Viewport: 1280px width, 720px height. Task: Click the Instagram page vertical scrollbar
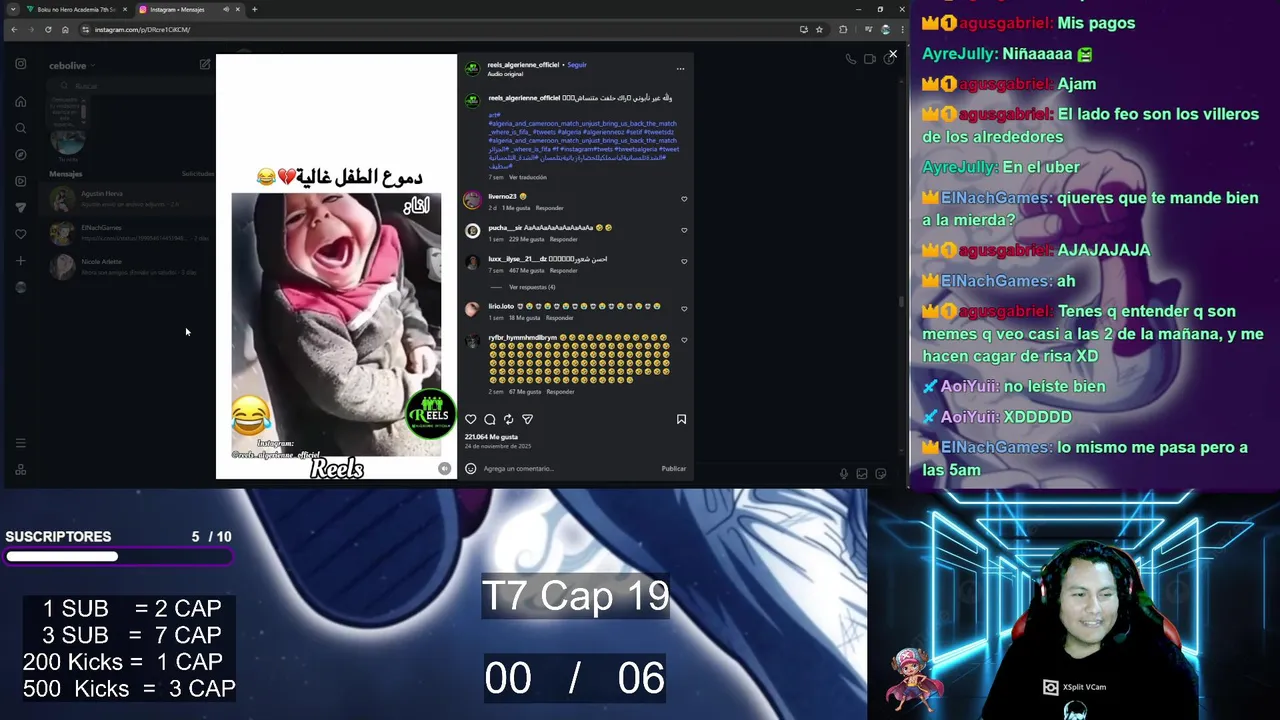902,301
